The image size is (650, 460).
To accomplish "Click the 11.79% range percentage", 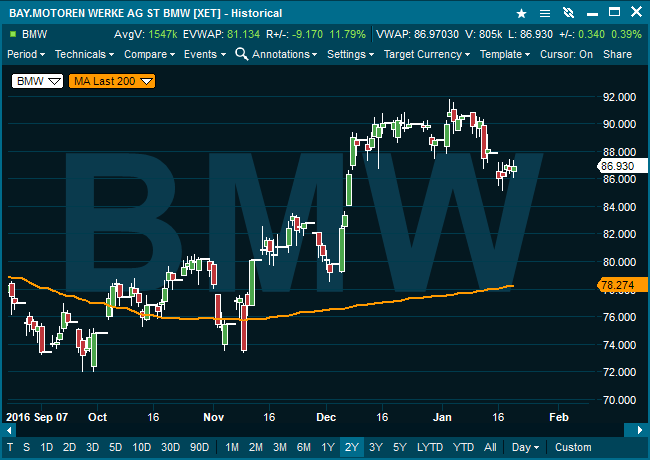I will [x=347, y=34].
